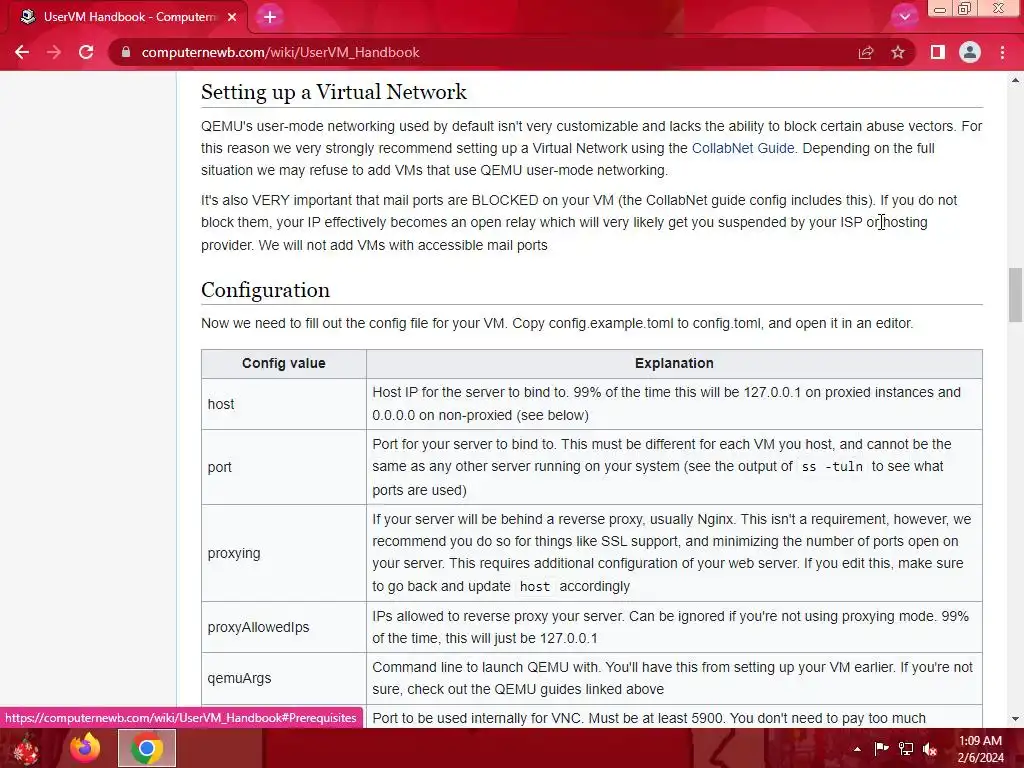Select the proxying config value cell
The height and width of the screenshot is (768, 1024).
point(283,553)
